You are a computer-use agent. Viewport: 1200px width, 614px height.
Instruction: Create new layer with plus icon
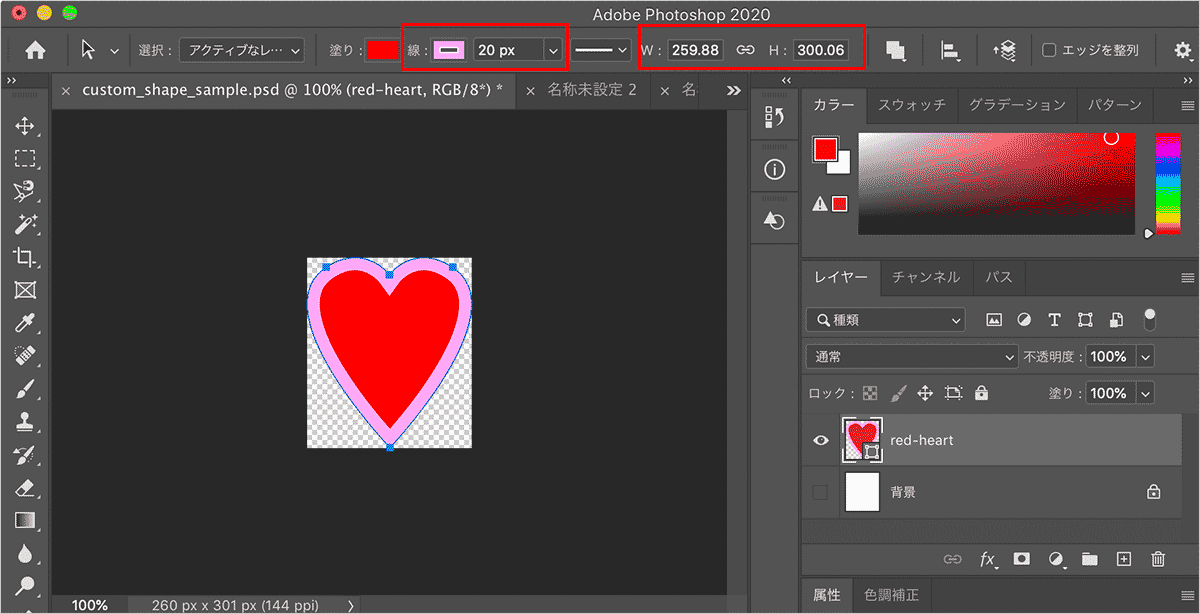click(1124, 559)
